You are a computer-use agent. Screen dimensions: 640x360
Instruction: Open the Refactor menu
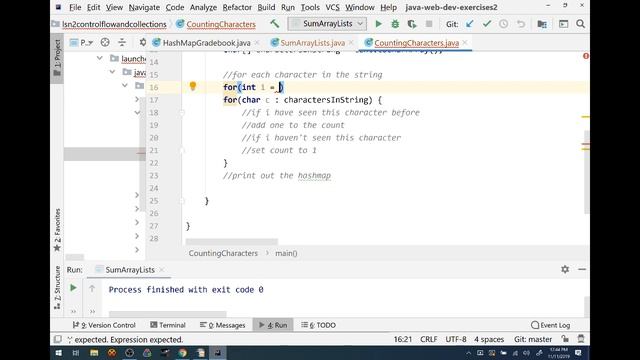237,7
